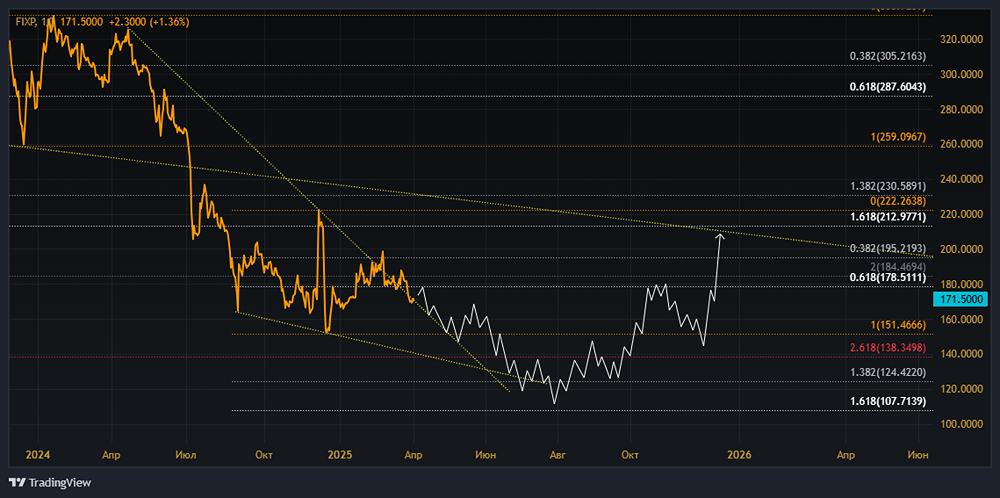Image resolution: width=1000 pixels, height=498 pixels.
Task: Click the FIXP symbol name label
Action: tap(27, 20)
